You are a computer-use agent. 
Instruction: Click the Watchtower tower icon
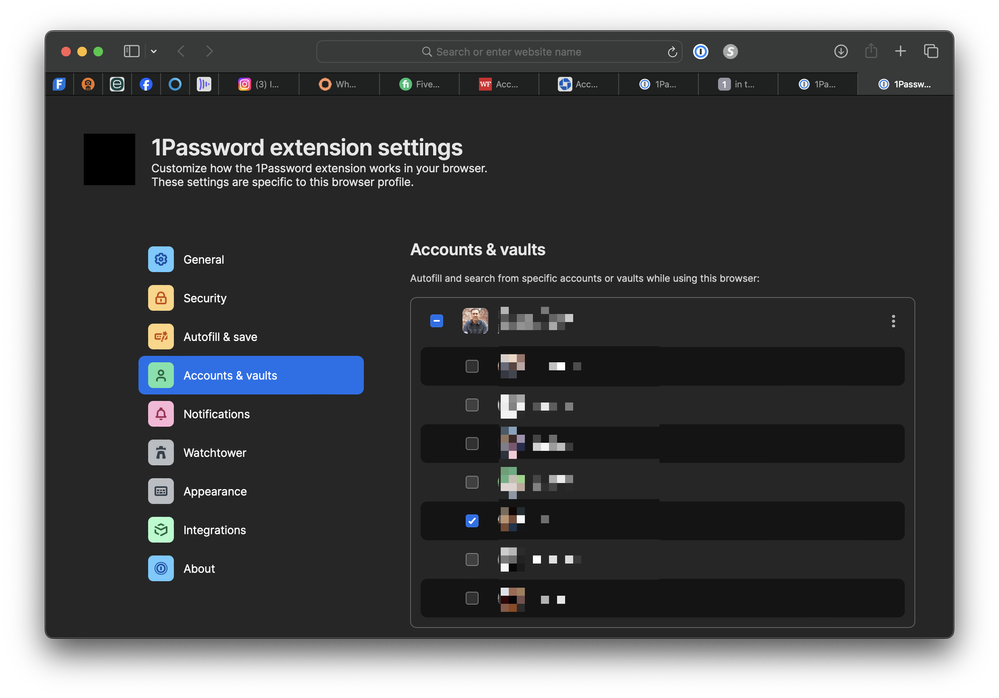(x=161, y=453)
